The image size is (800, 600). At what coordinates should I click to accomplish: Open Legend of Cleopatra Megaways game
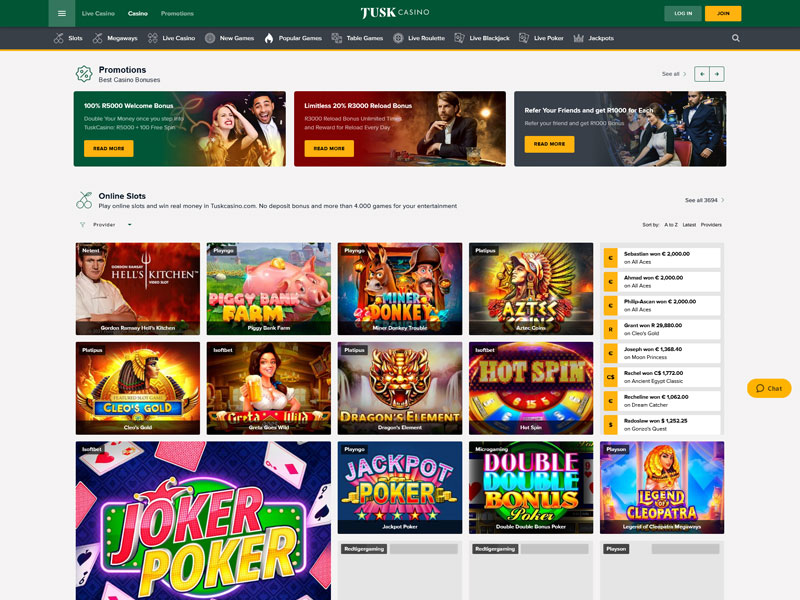pyautogui.click(x=662, y=488)
